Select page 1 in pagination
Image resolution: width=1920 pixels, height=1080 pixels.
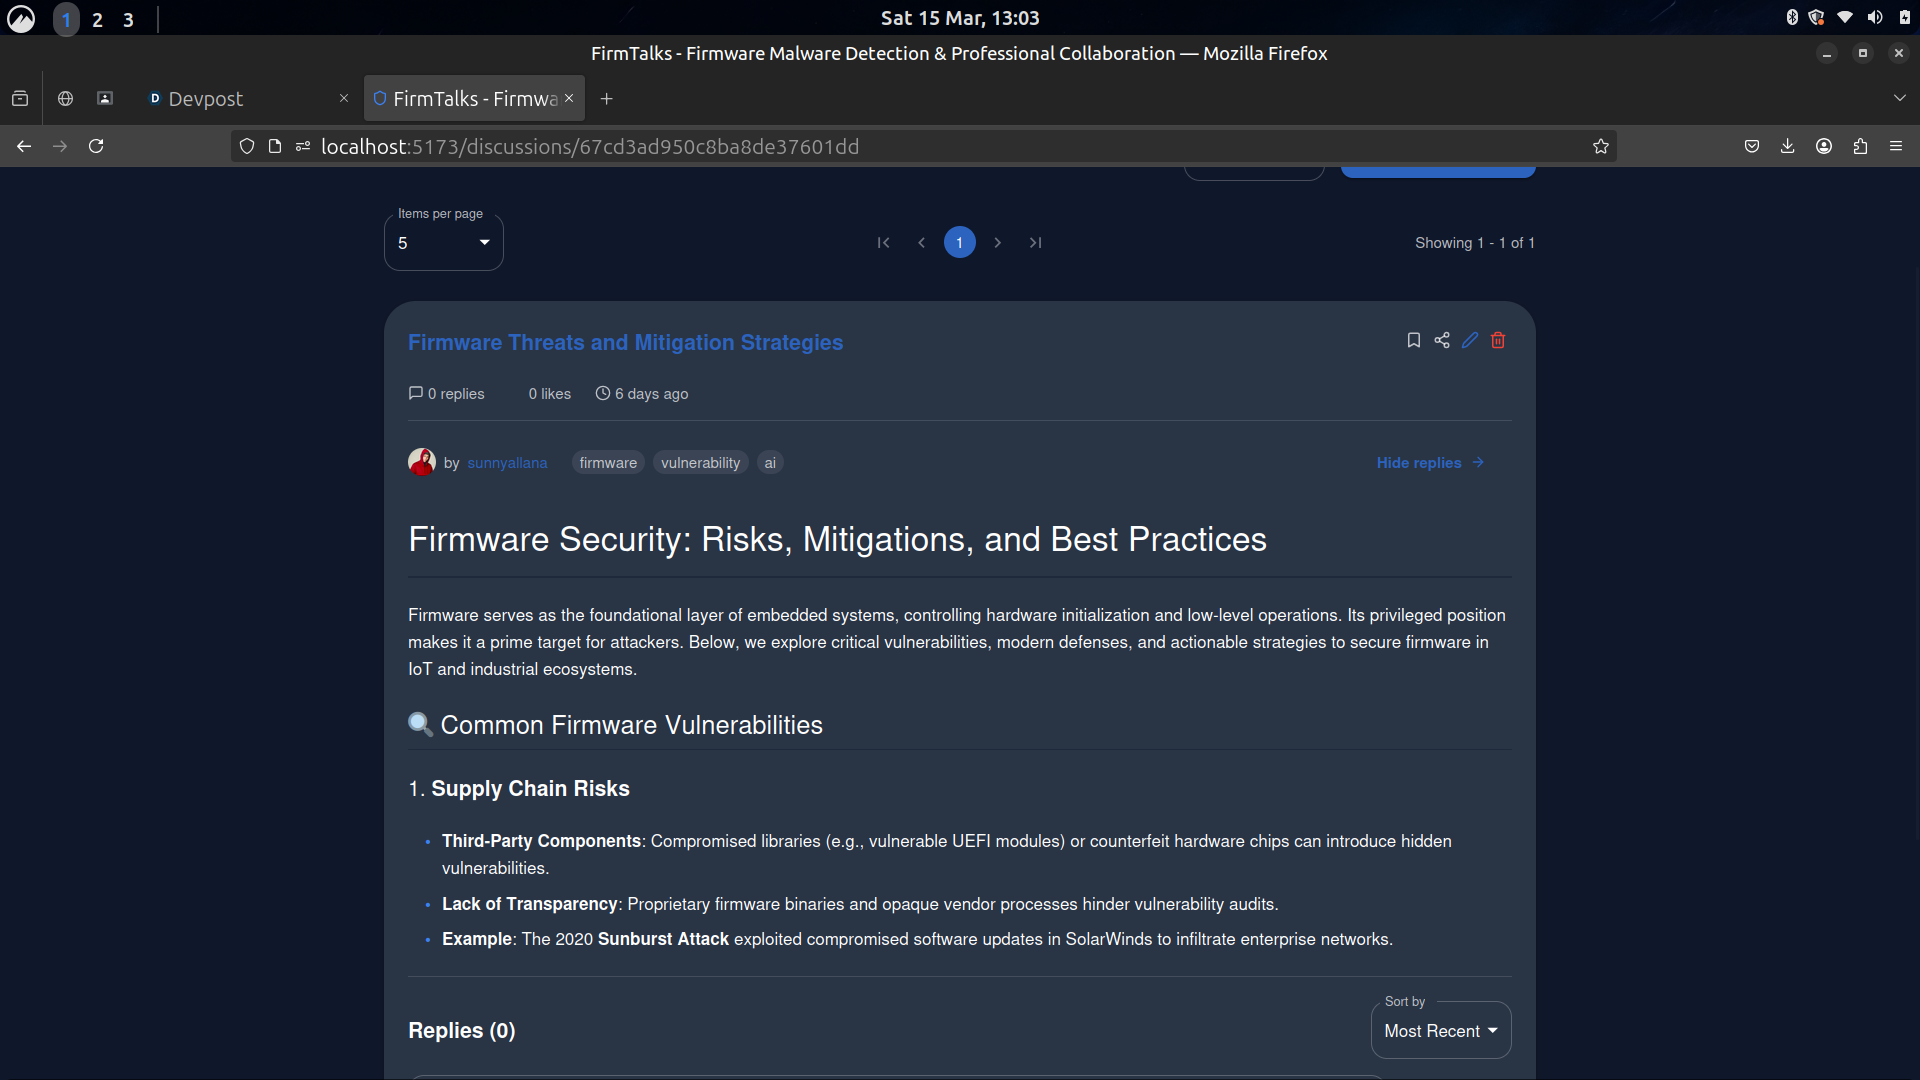tap(959, 243)
